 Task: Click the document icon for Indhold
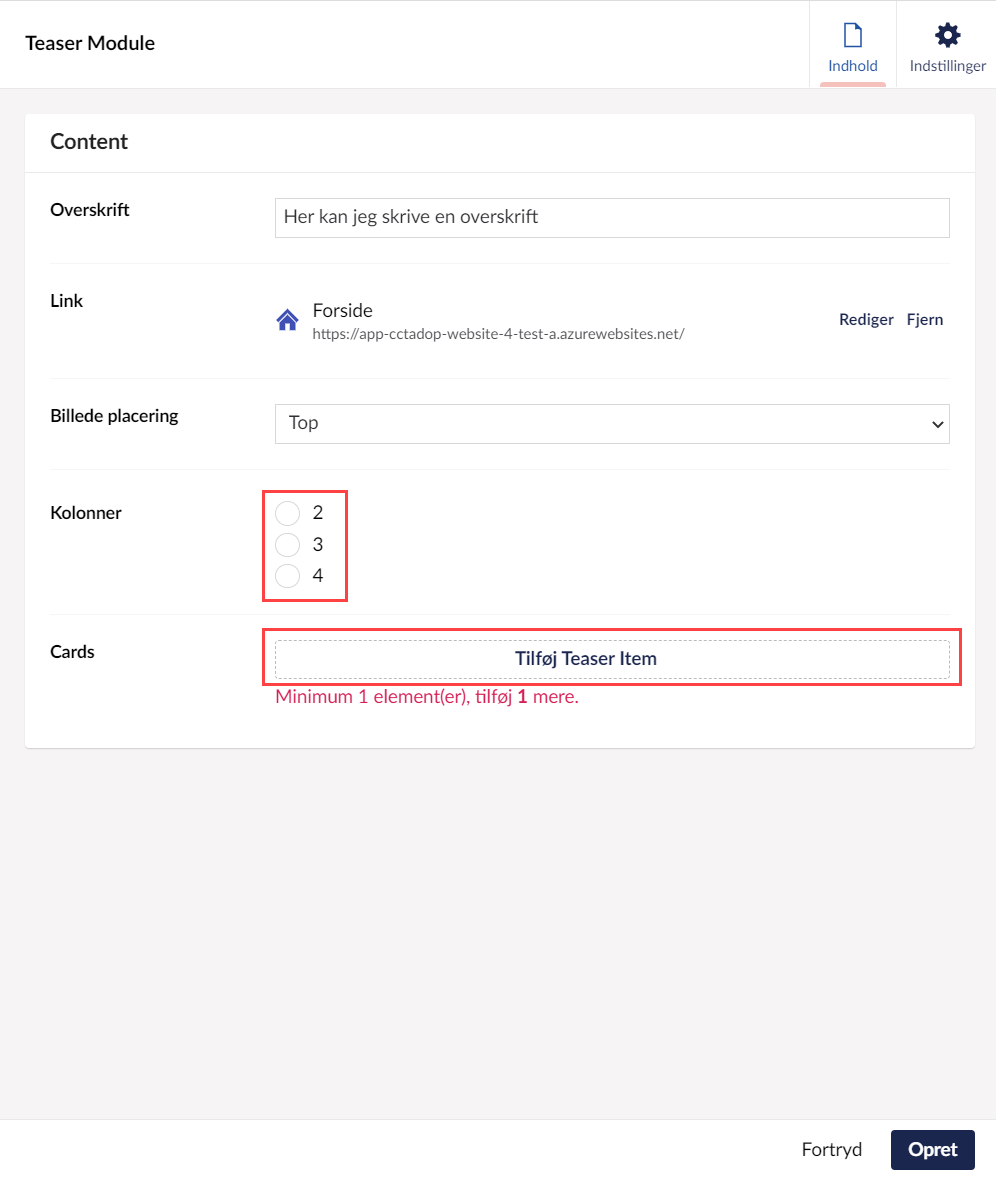coord(852,36)
